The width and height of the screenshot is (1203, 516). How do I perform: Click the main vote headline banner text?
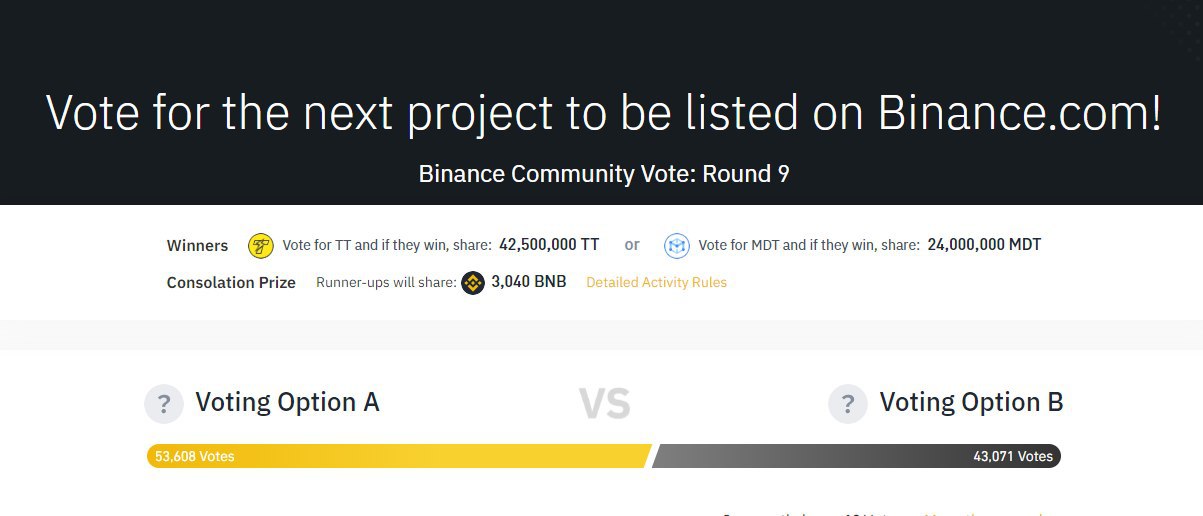coord(604,112)
